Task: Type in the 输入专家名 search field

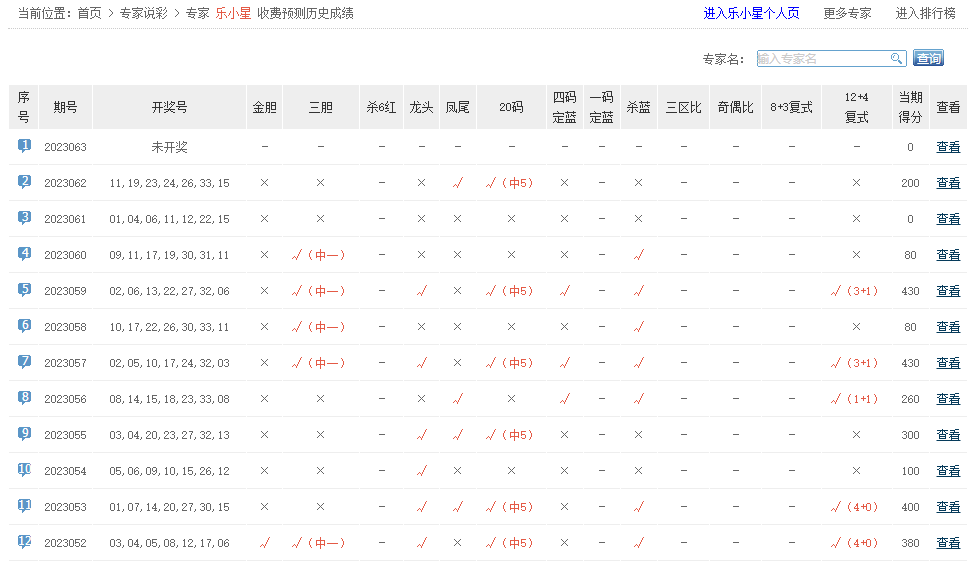Action: pyautogui.click(x=822, y=59)
